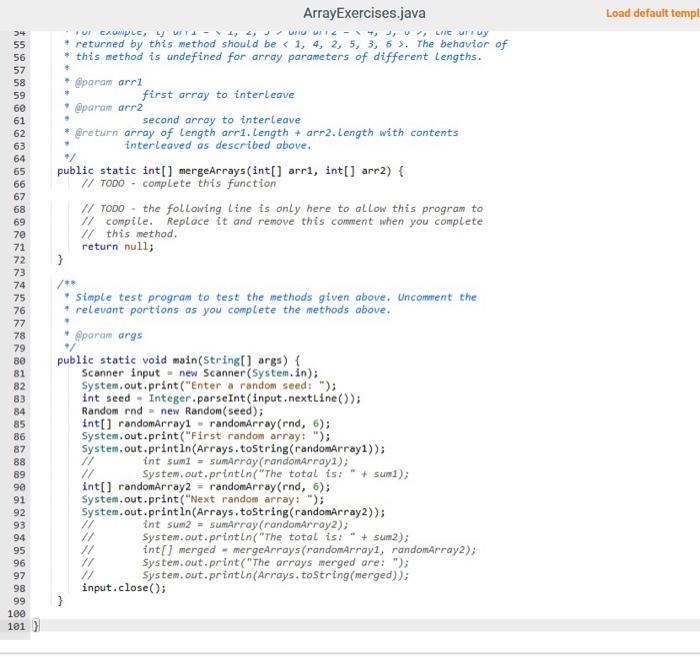Click commented mergeArrays(randomArray1, randomArray2) call line
700x657 pixels.
(x=279, y=550)
